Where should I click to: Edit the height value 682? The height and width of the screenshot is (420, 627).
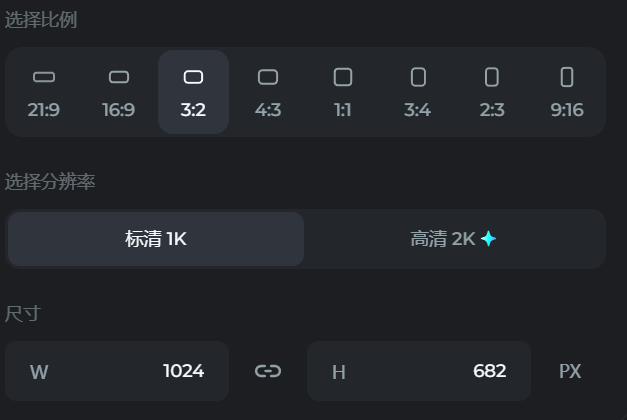coord(489,371)
